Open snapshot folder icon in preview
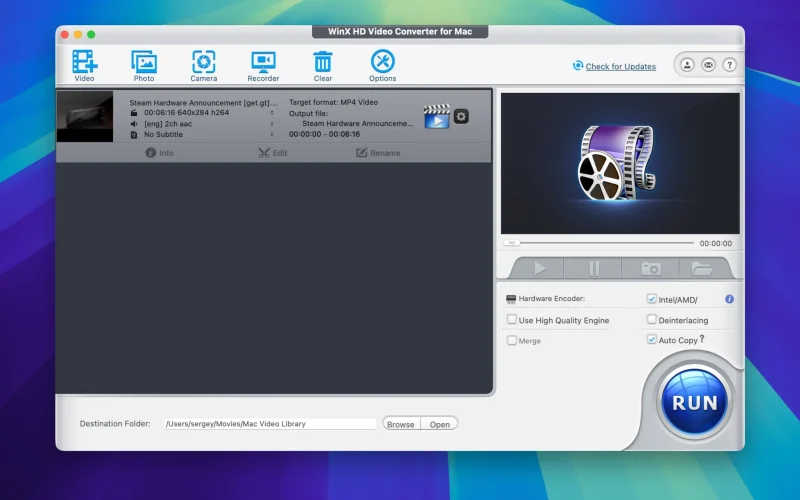Viewport: 800px width, 500px height. 702,268
